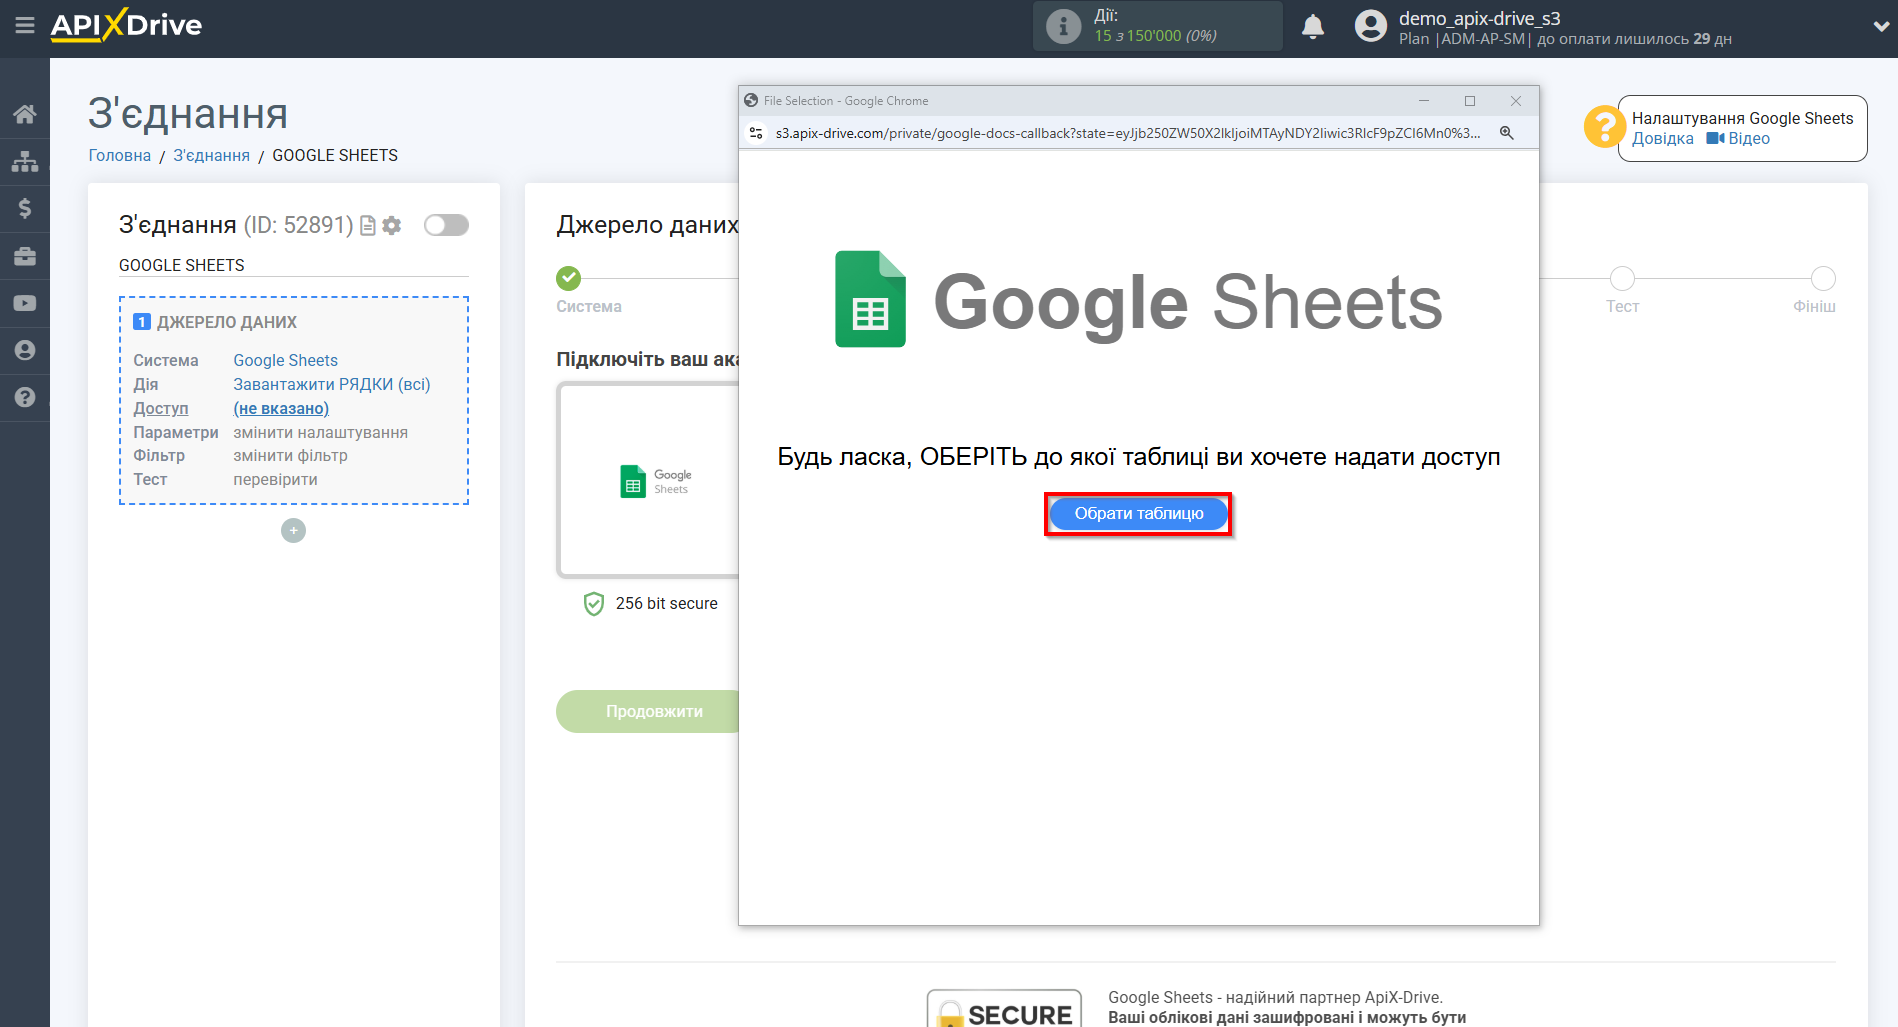The width and height of the screenshot is (1898, 1027).
Task: Open the Довідка help link
Action: pyautogui.click(x=1662, y=138)
